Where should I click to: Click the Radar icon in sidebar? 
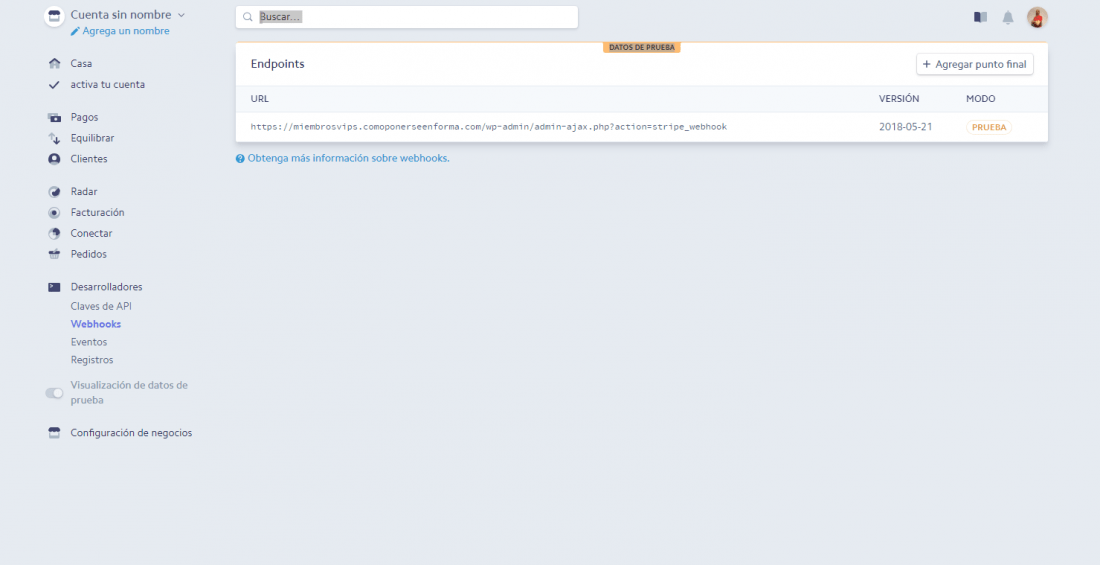click(54, 192)
